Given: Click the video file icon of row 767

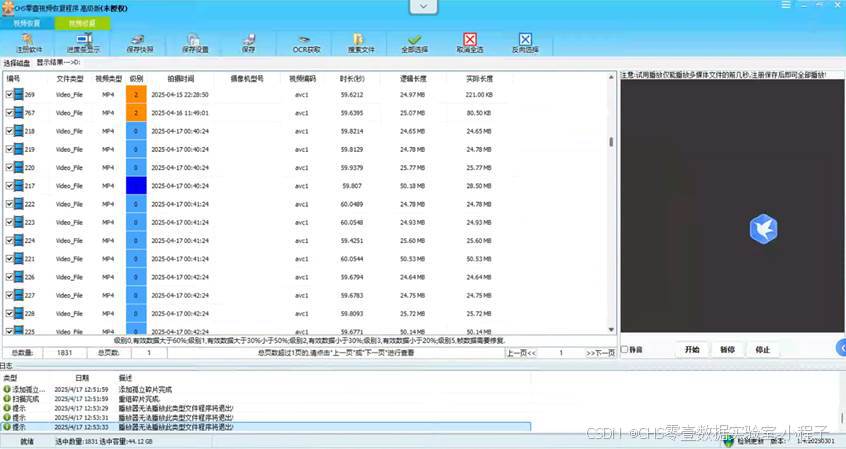Looking at the screenshot, I should point(19,113).
